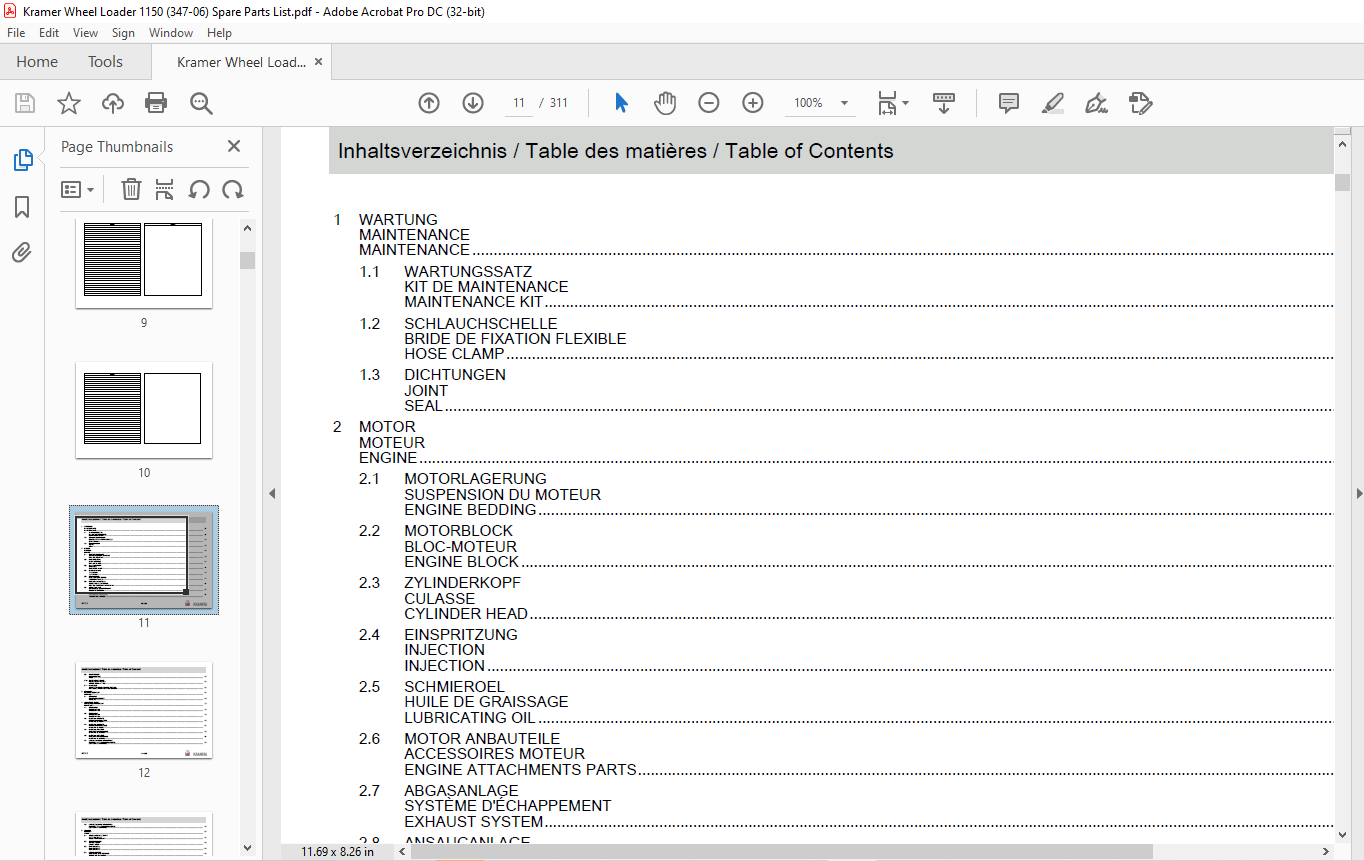Select page 12 thumbnail
The image size is (1364, 861).
pos(144,710)
